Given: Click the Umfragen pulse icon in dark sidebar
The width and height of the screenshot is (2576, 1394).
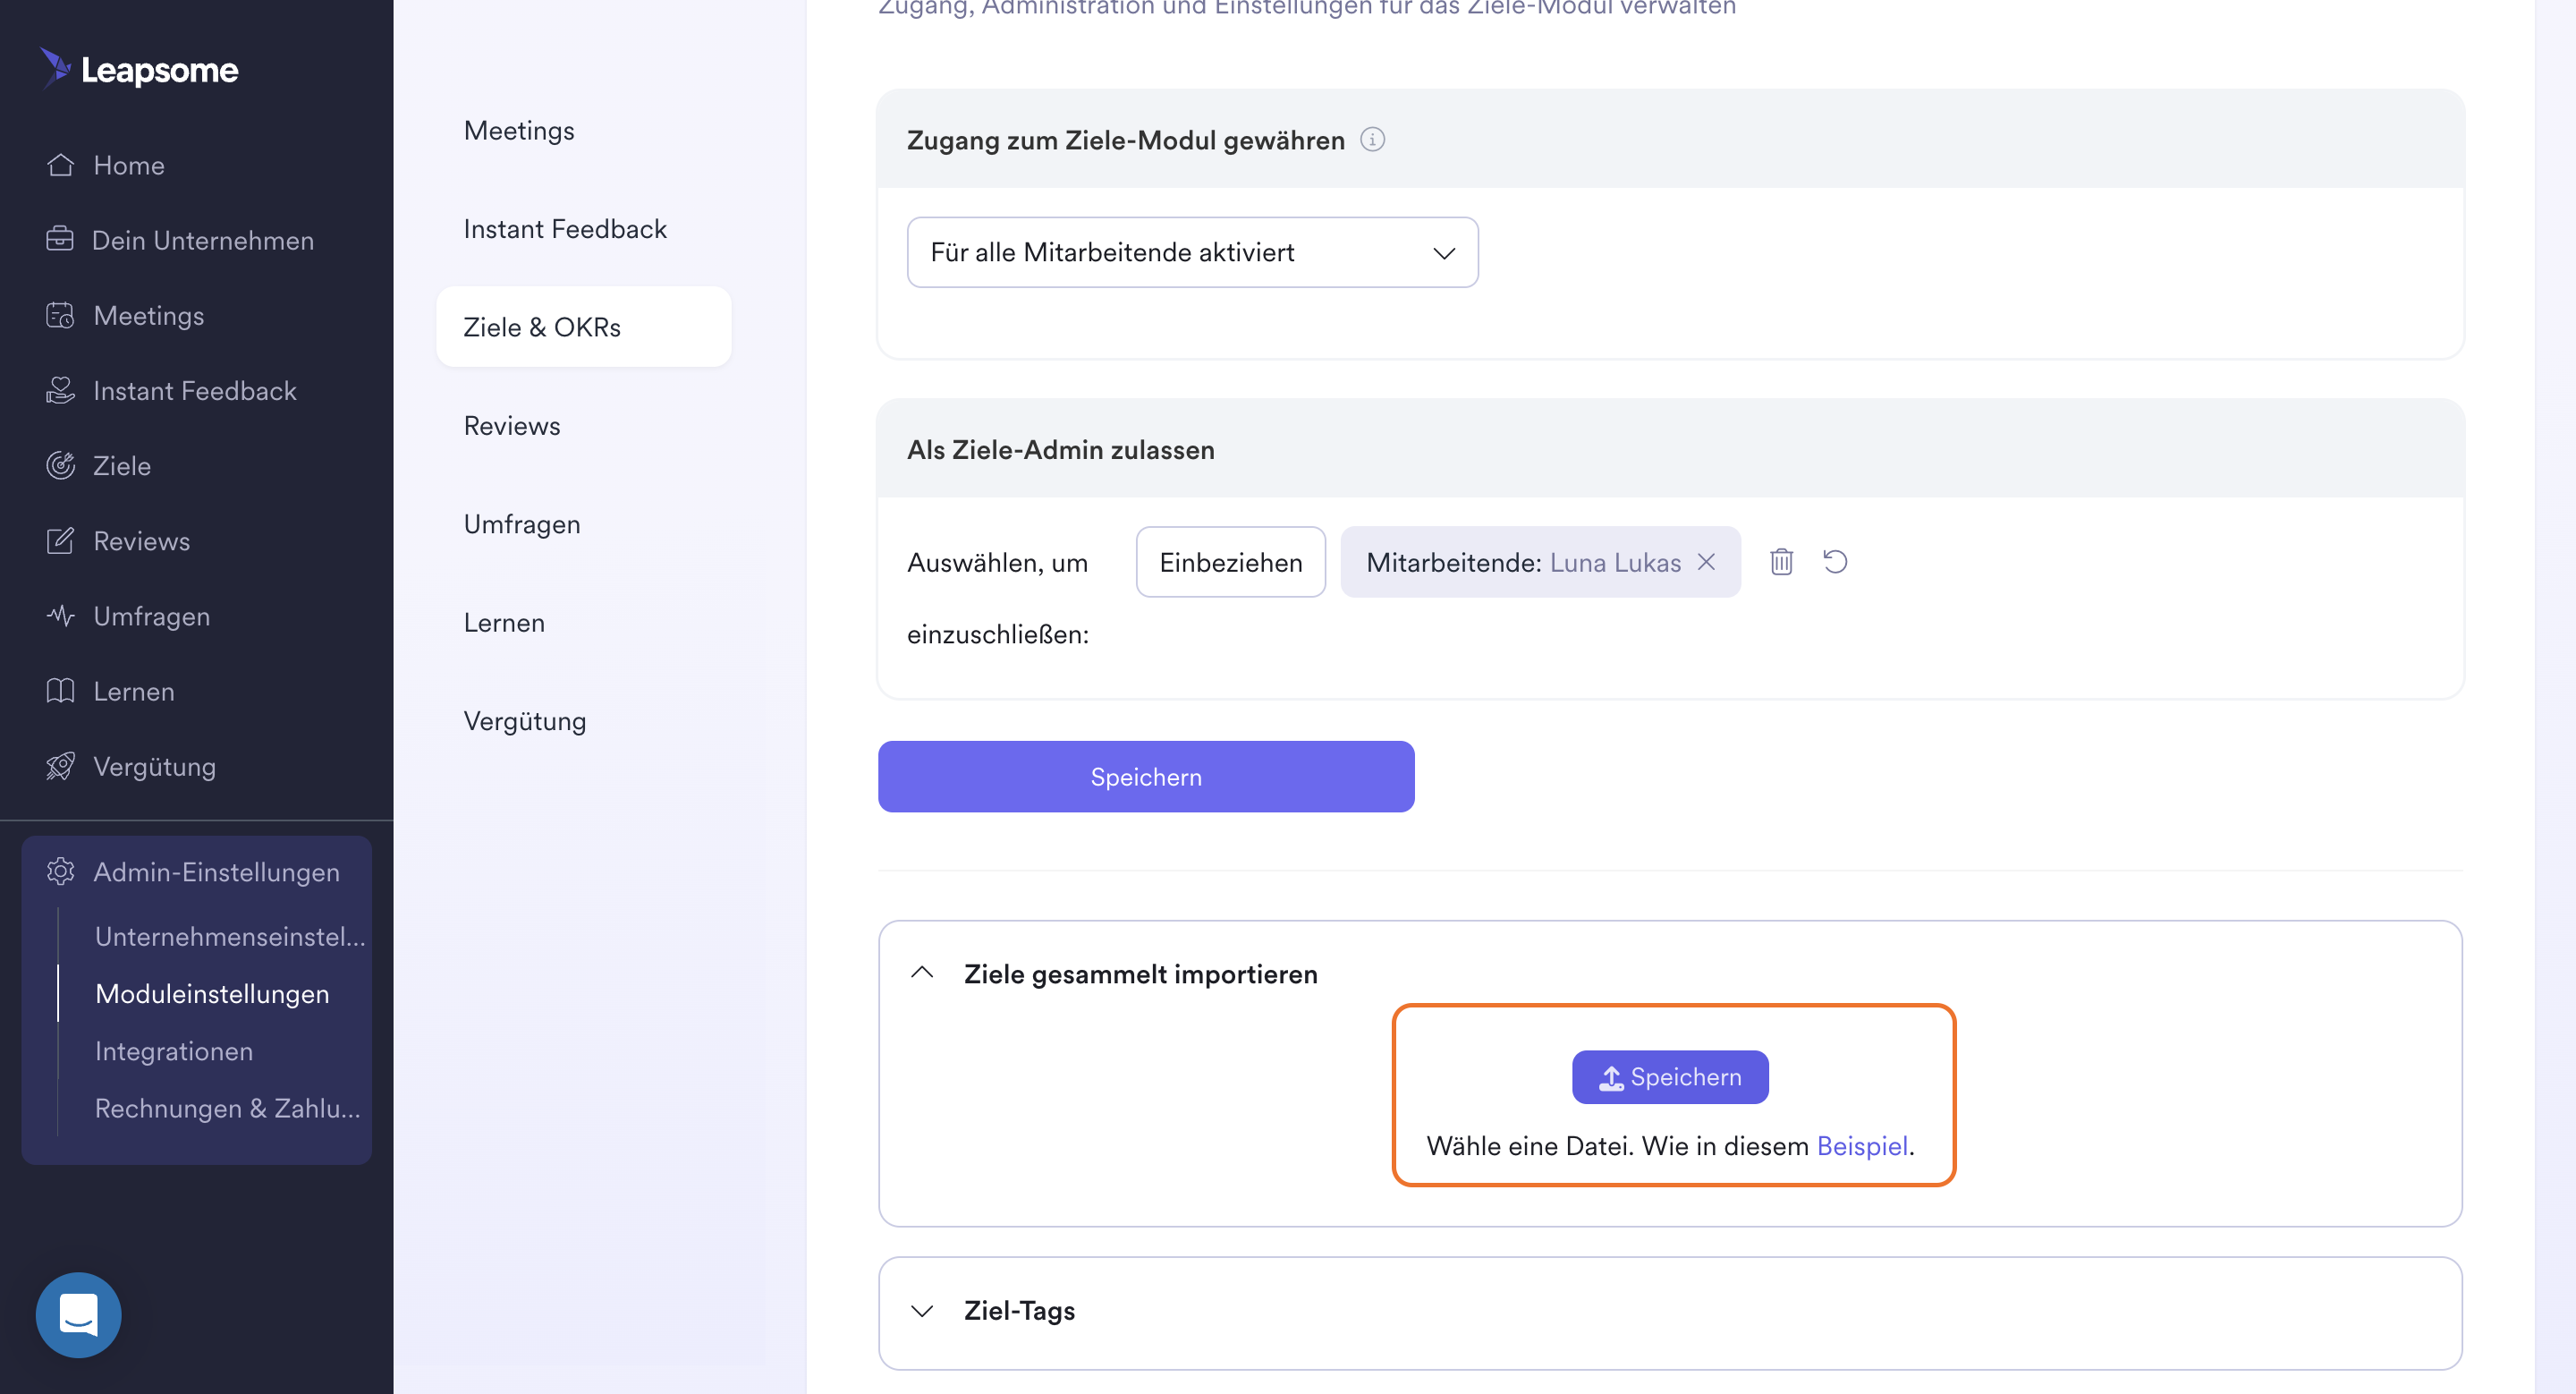Looking at the screenshot, I should (60, 615).
